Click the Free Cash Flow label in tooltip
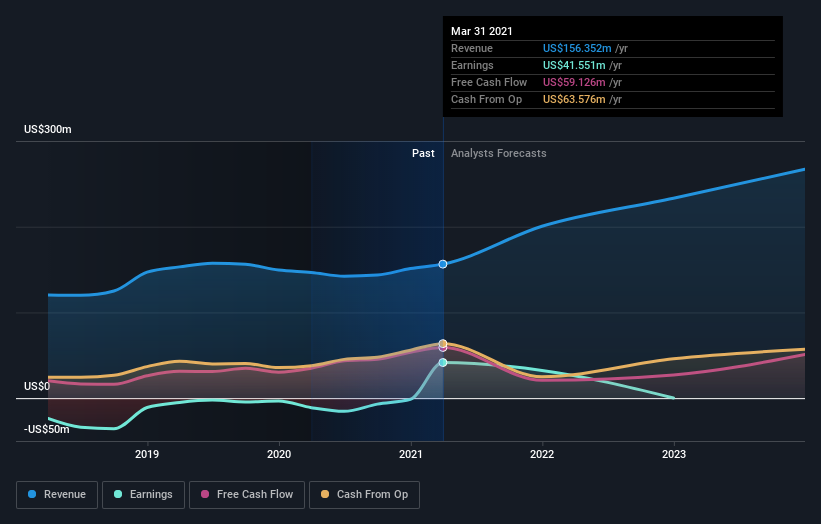The width and height of the screenshot is (821, 524). point(489,82)
